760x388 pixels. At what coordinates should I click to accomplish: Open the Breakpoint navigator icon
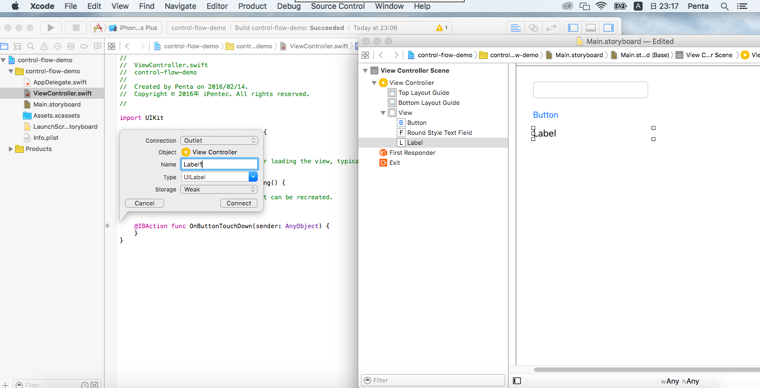coord(84,47)
